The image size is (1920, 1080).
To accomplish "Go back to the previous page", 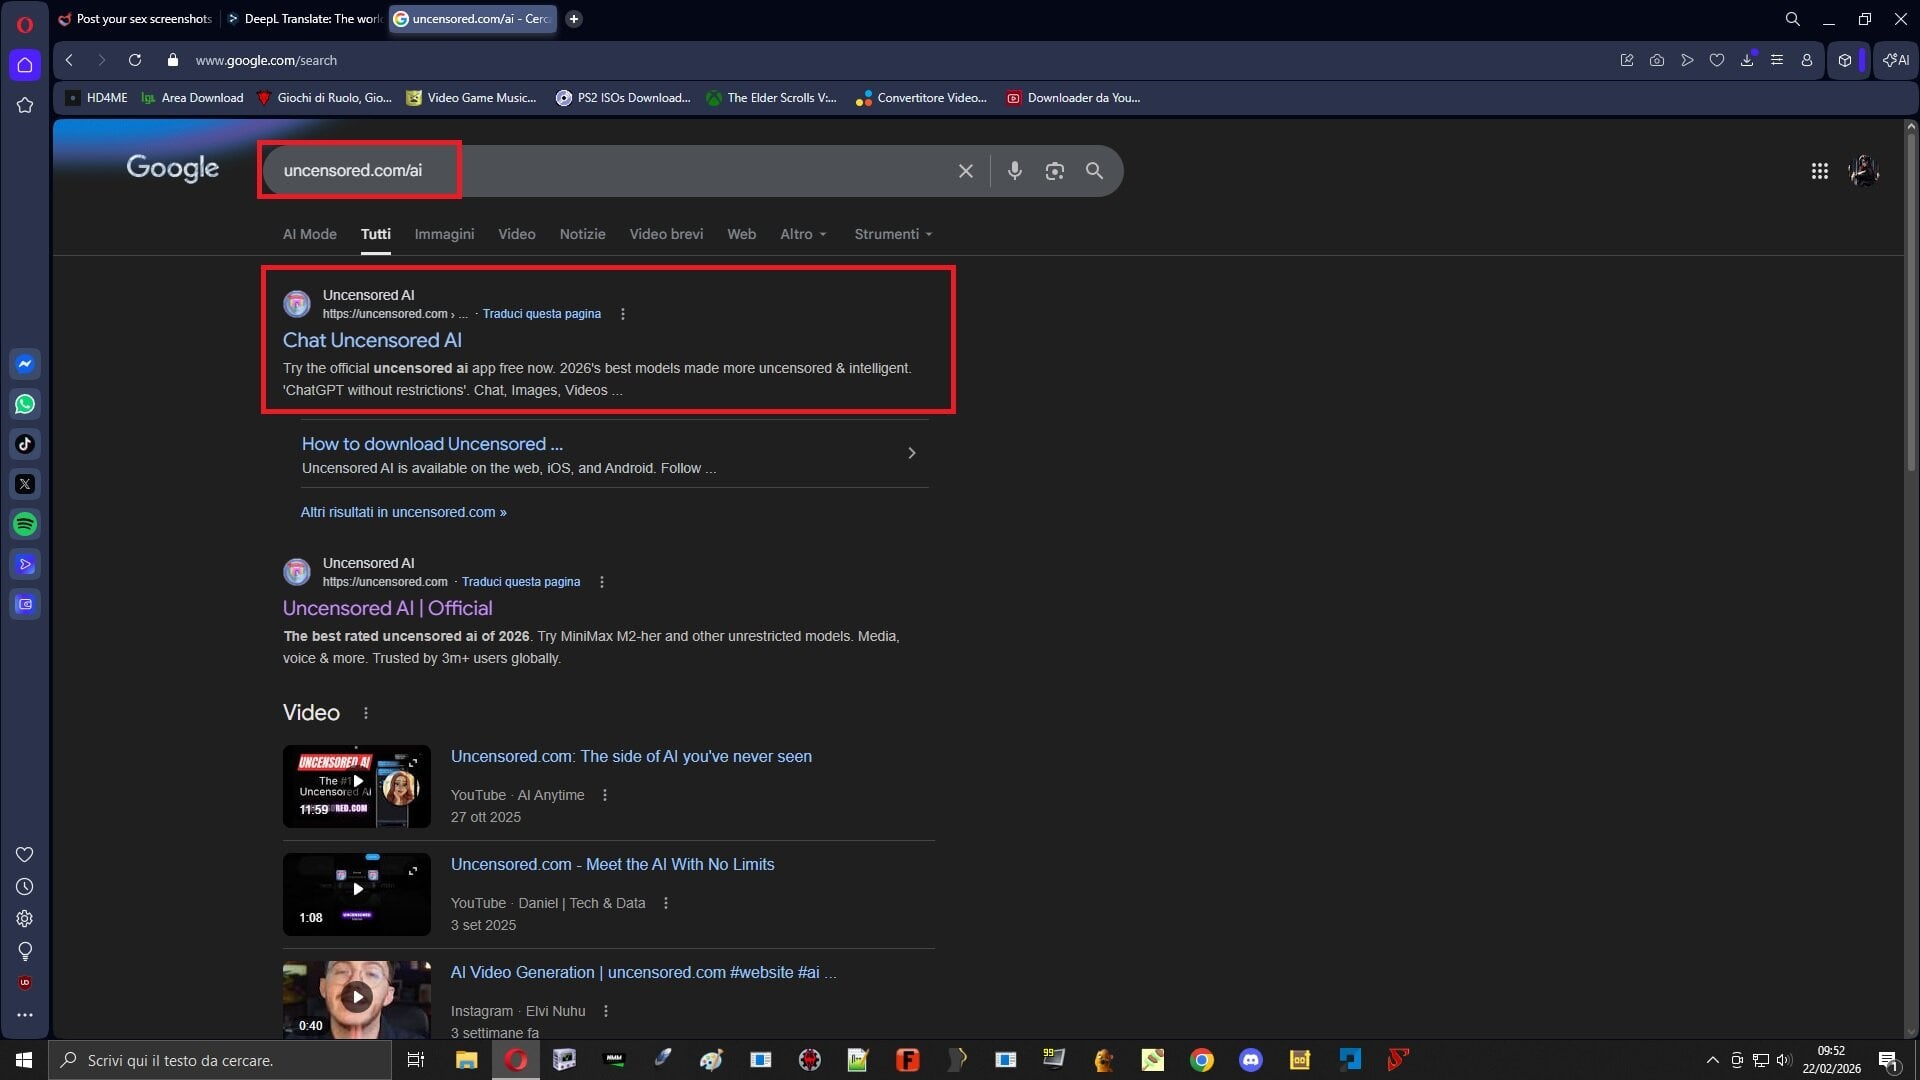I will tap(69, 60).
